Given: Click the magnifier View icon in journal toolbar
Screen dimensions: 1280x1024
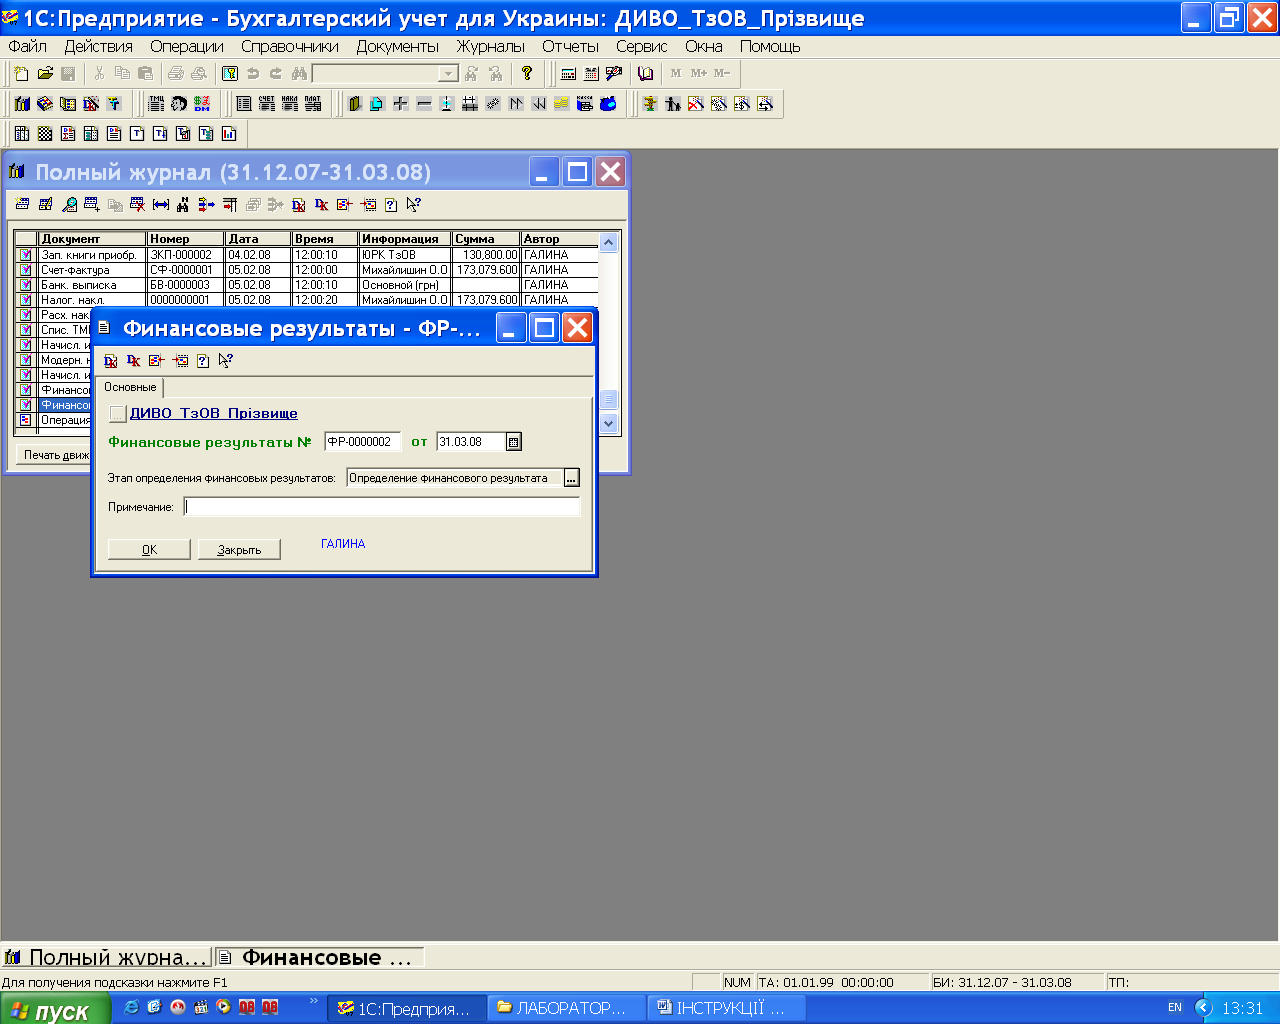Looking at the screenshot, I should [x=69, y=205].
